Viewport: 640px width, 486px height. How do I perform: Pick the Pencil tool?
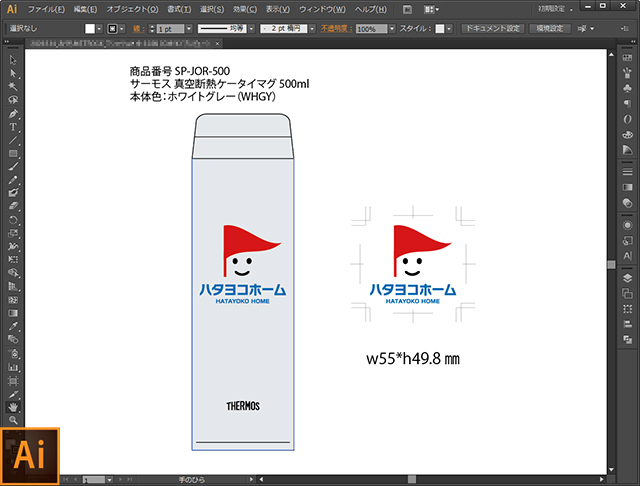tap(13, 180)
